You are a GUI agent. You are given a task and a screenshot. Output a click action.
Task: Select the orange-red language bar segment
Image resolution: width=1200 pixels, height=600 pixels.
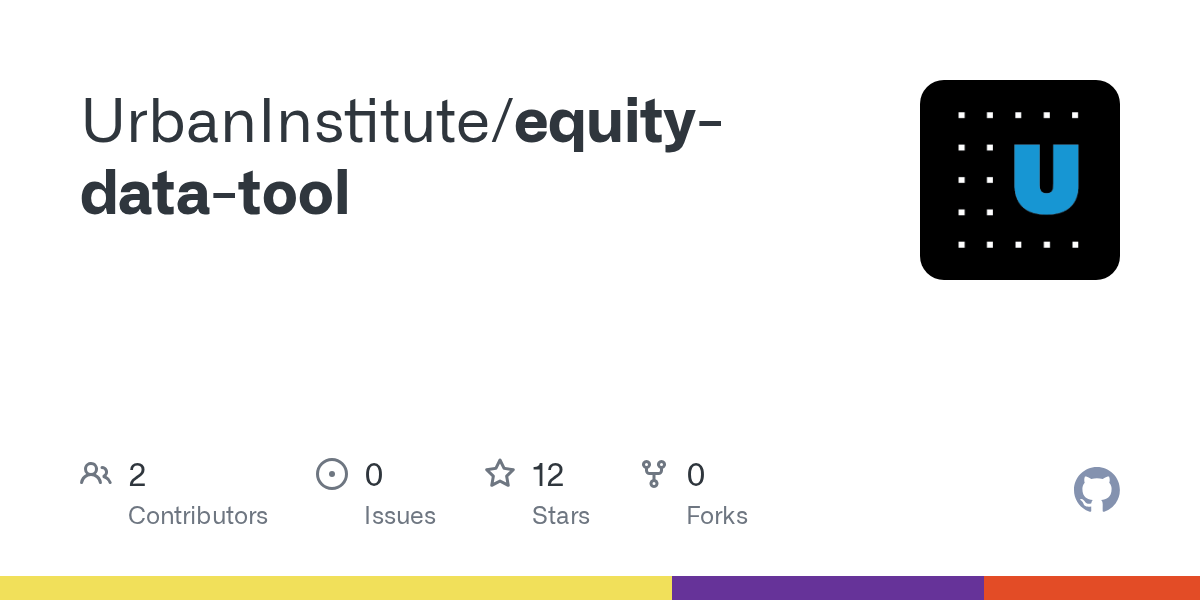1091,588
